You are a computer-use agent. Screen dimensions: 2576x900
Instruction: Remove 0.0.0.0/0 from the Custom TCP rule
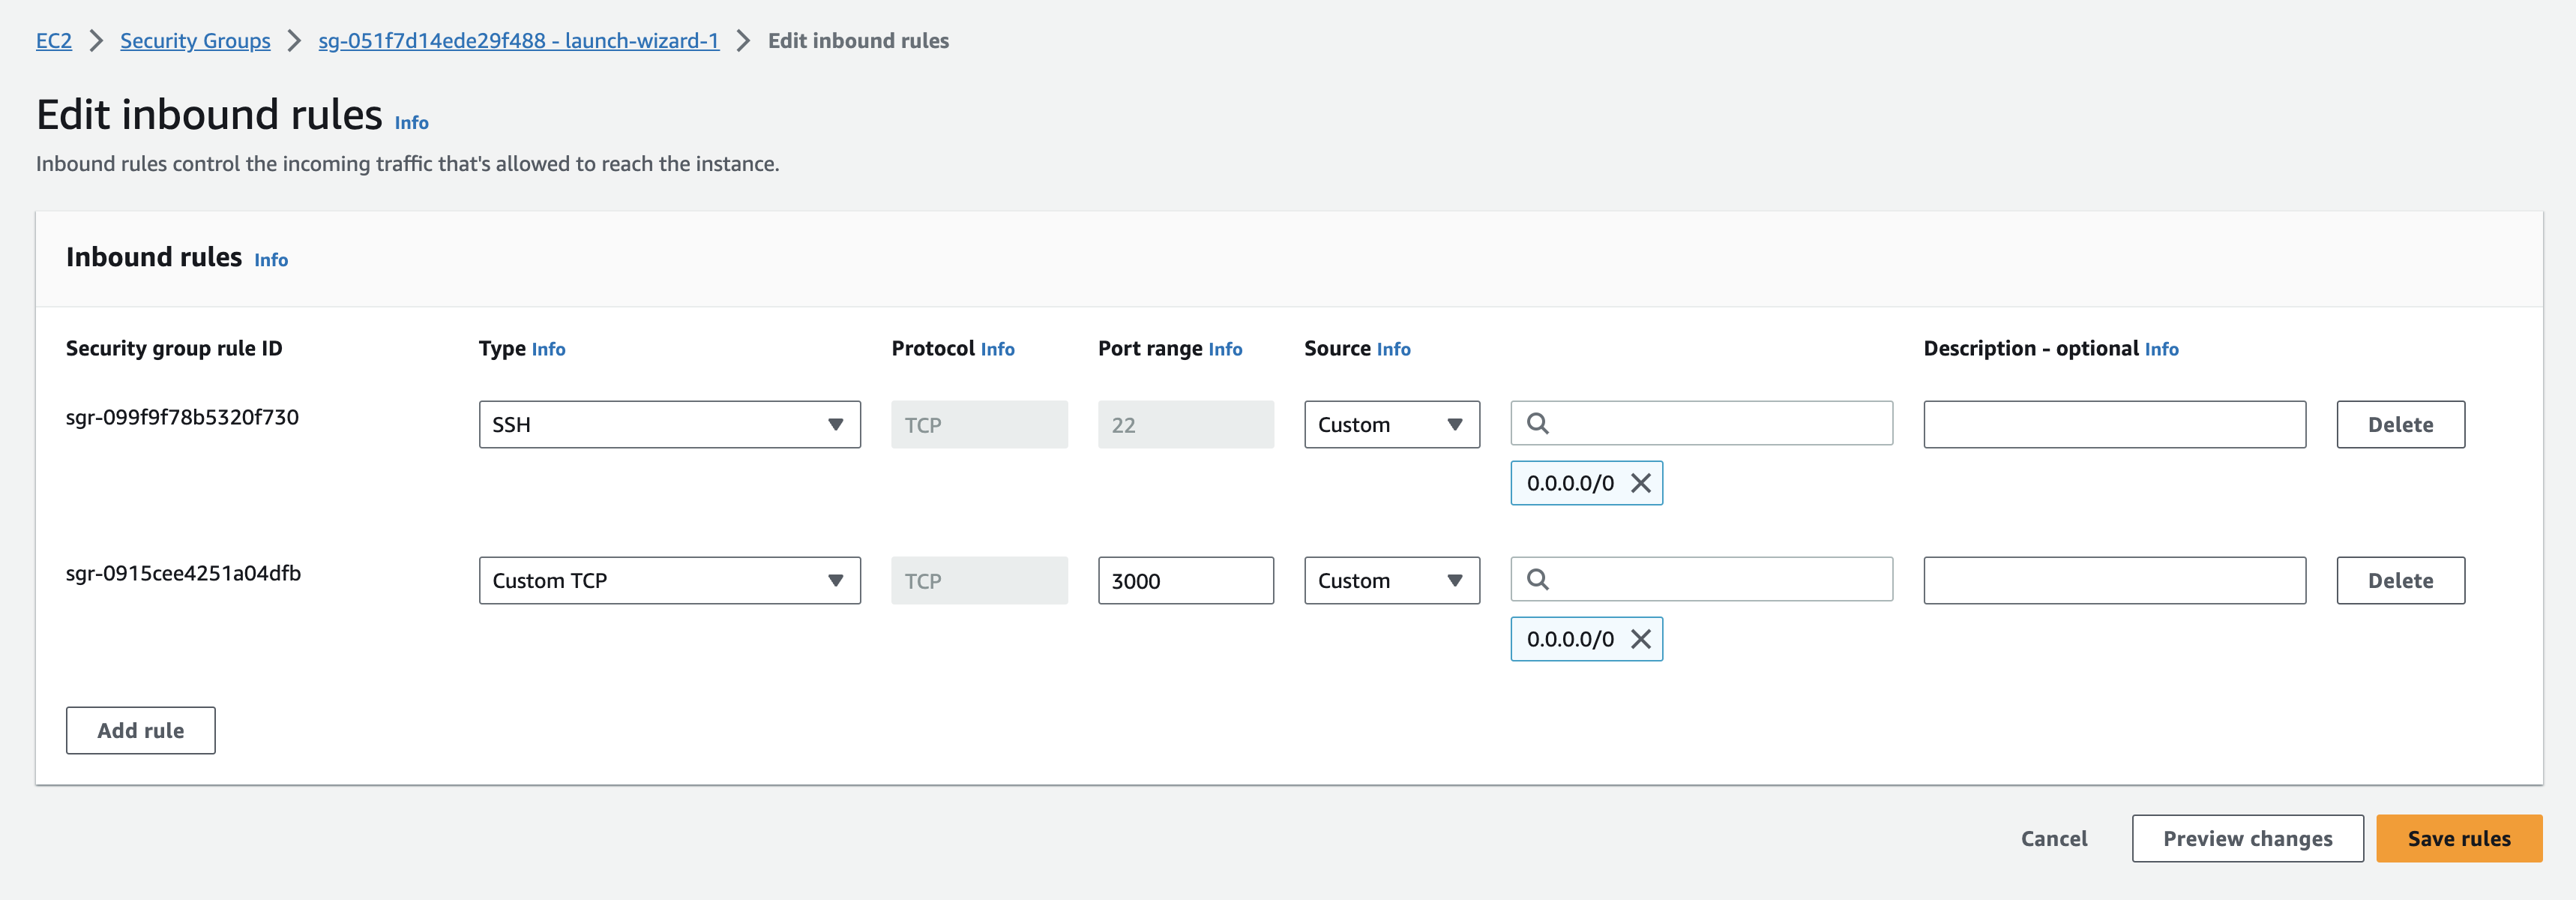(1640, 639)
